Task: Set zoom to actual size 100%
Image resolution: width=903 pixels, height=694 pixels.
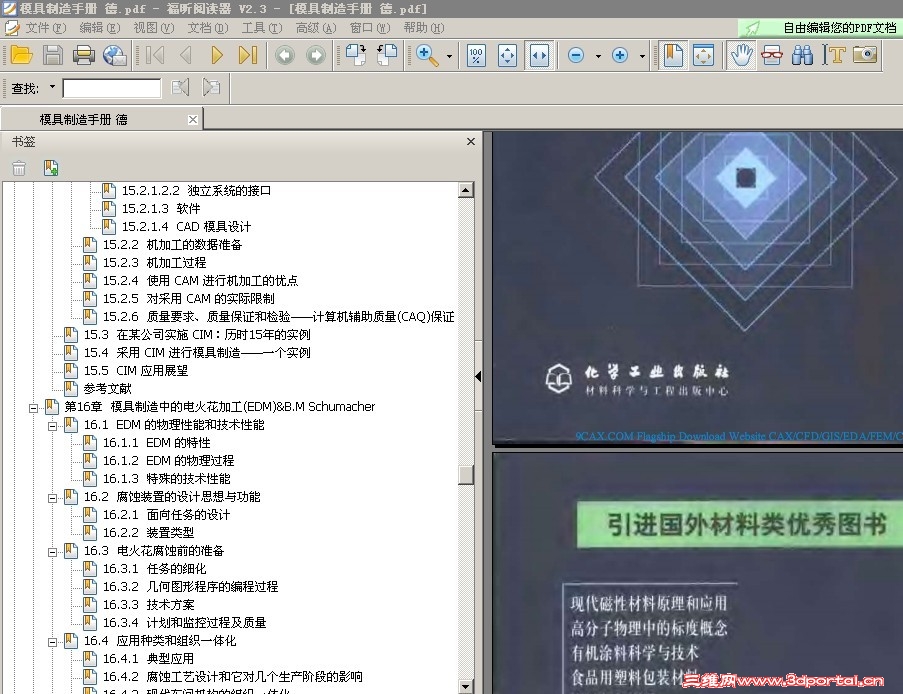Action: [x=476, y=55]
